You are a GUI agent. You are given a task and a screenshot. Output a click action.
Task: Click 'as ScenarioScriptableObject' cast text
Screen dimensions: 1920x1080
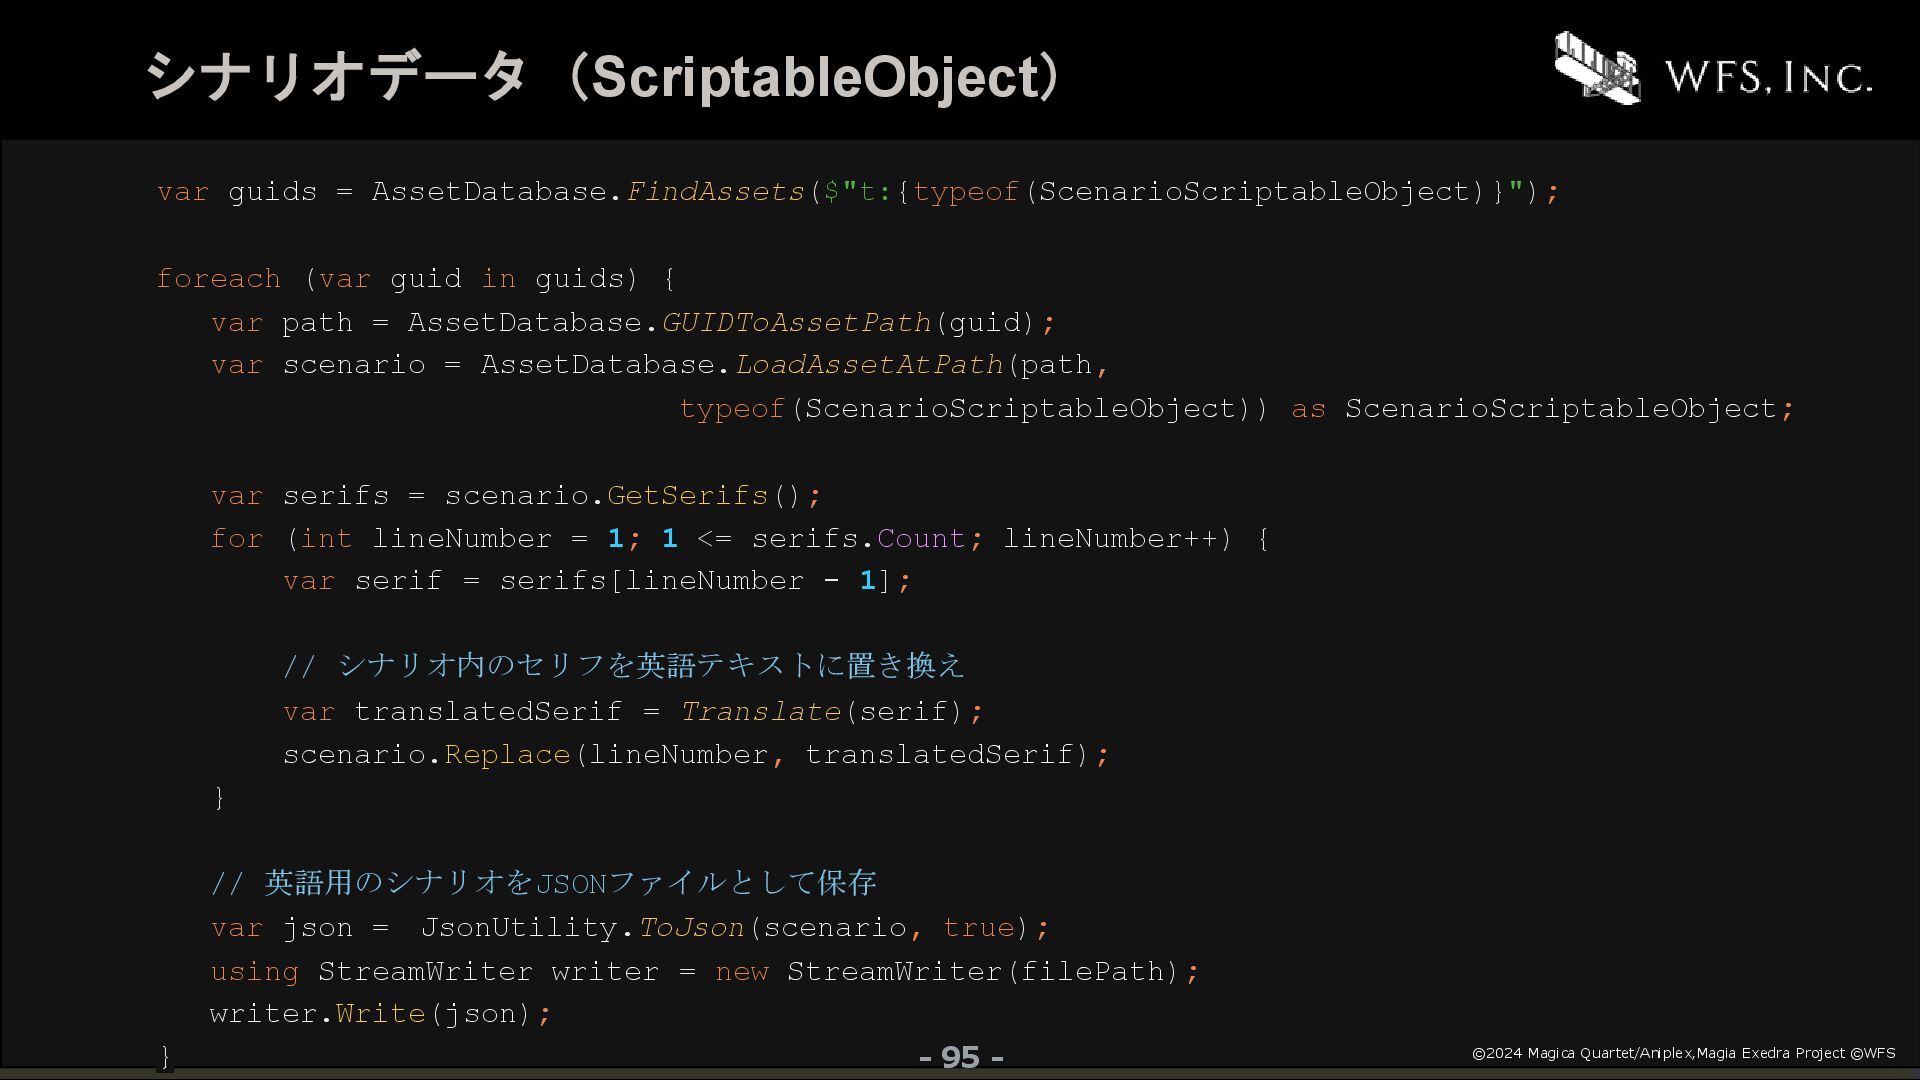pos(1533,408)
